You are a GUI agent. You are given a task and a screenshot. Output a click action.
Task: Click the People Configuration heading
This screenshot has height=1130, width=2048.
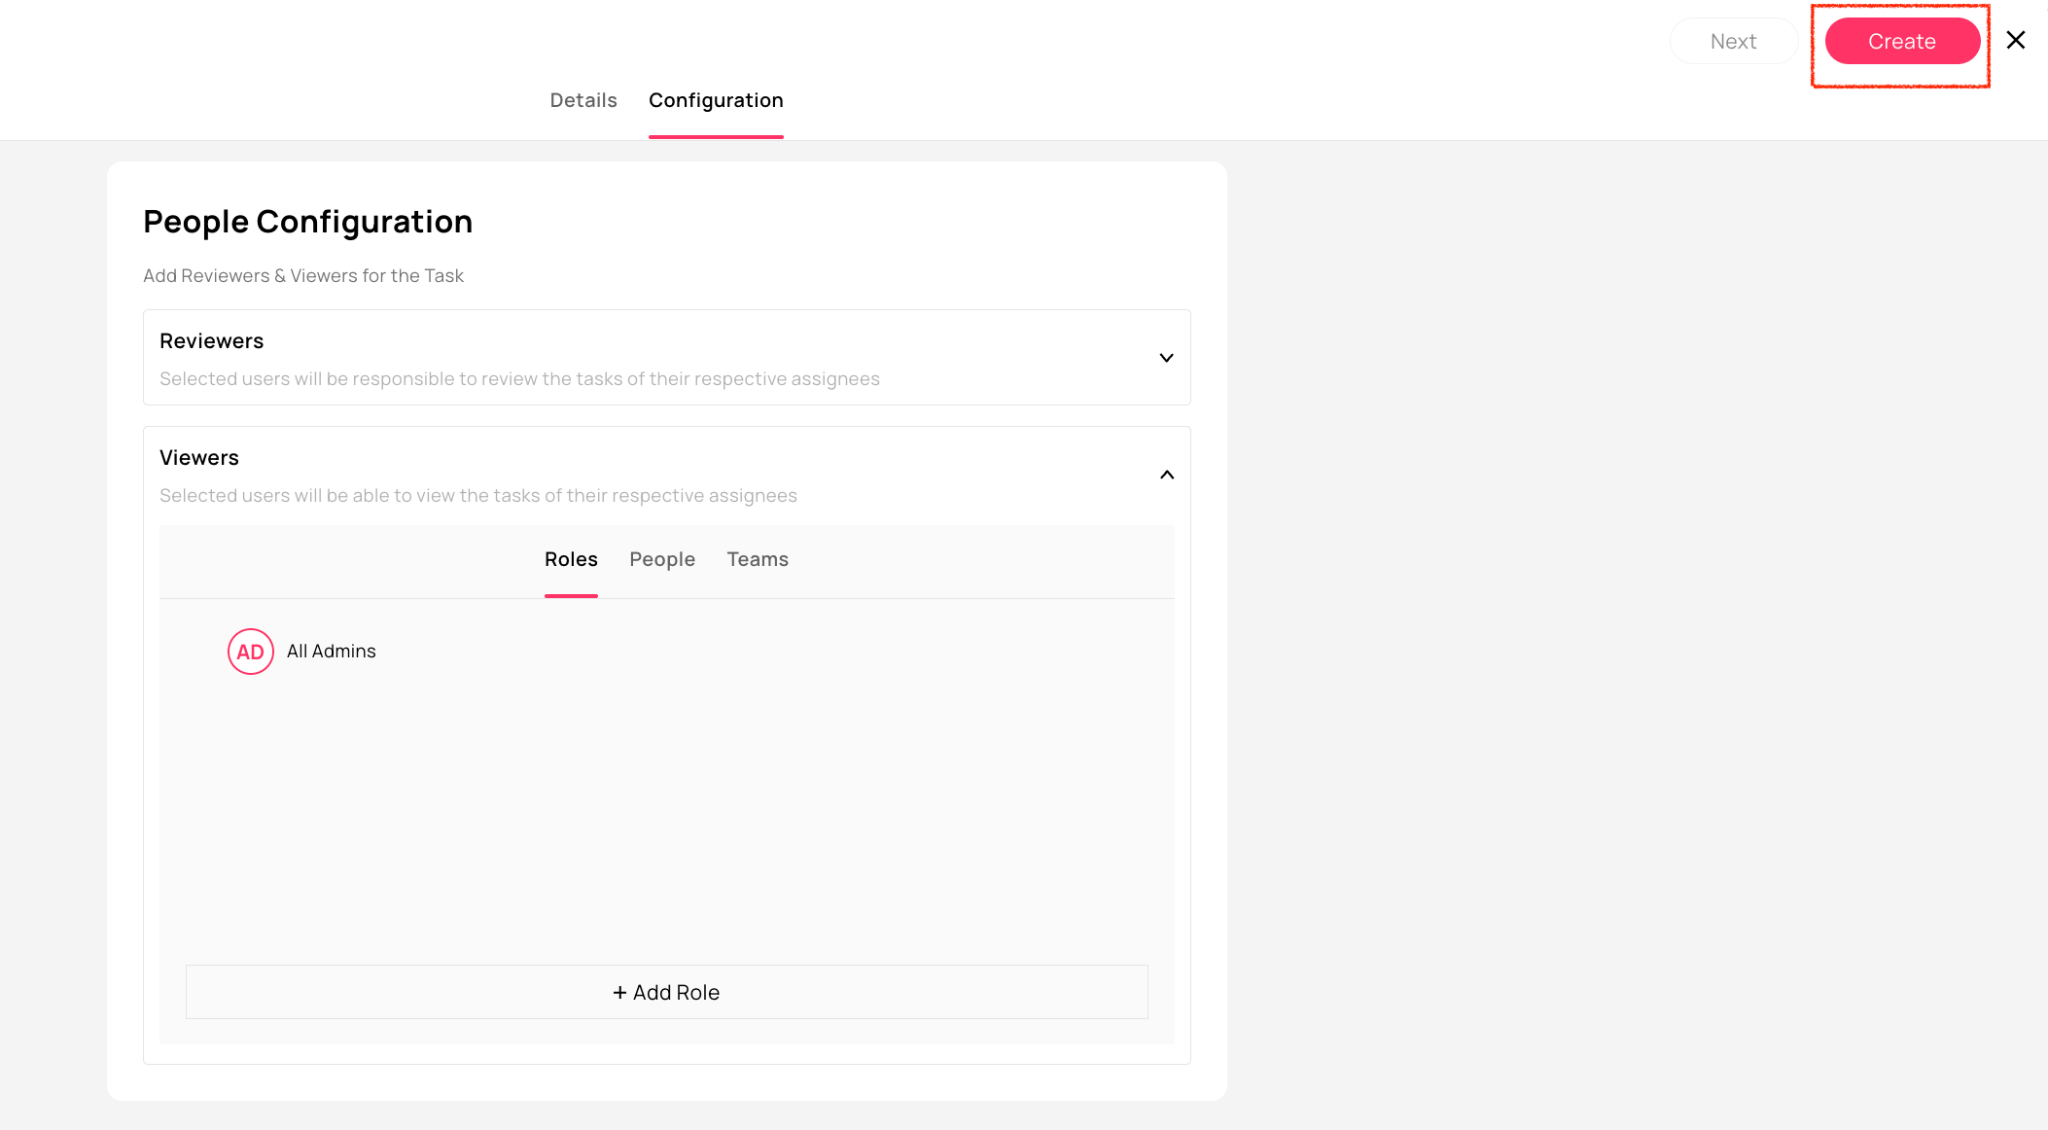pyautogui.click(x=307, y=221)
